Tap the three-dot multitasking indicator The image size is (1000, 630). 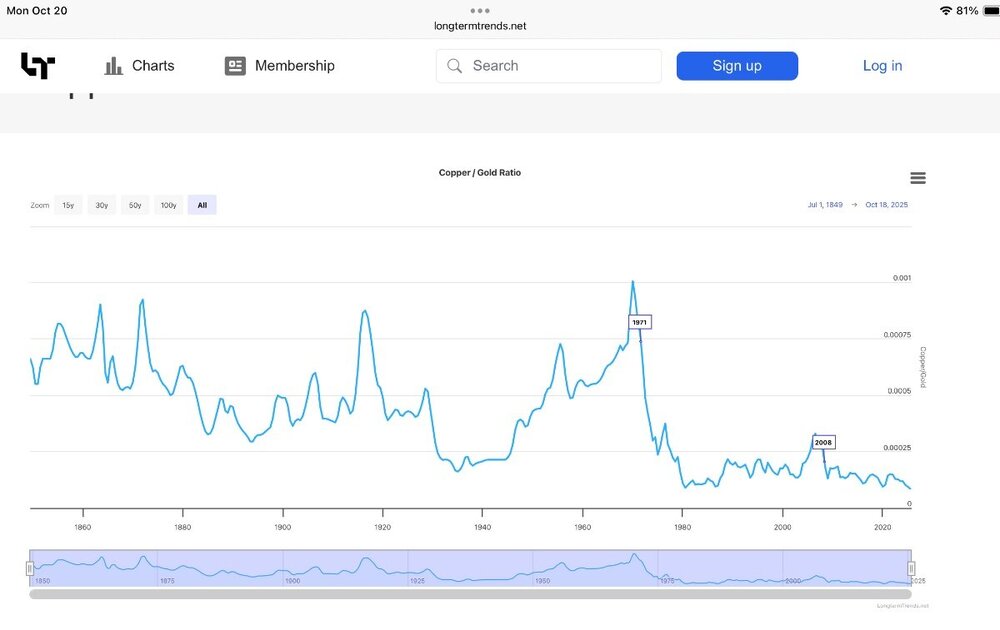(x=480, y=11)
